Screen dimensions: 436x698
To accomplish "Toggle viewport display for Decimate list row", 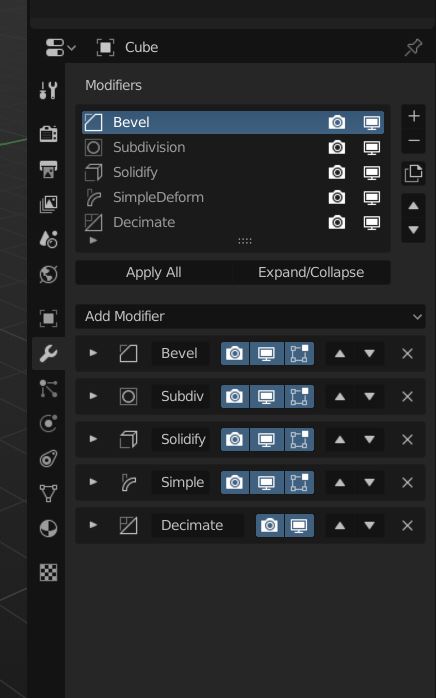I will coord(371,222).
